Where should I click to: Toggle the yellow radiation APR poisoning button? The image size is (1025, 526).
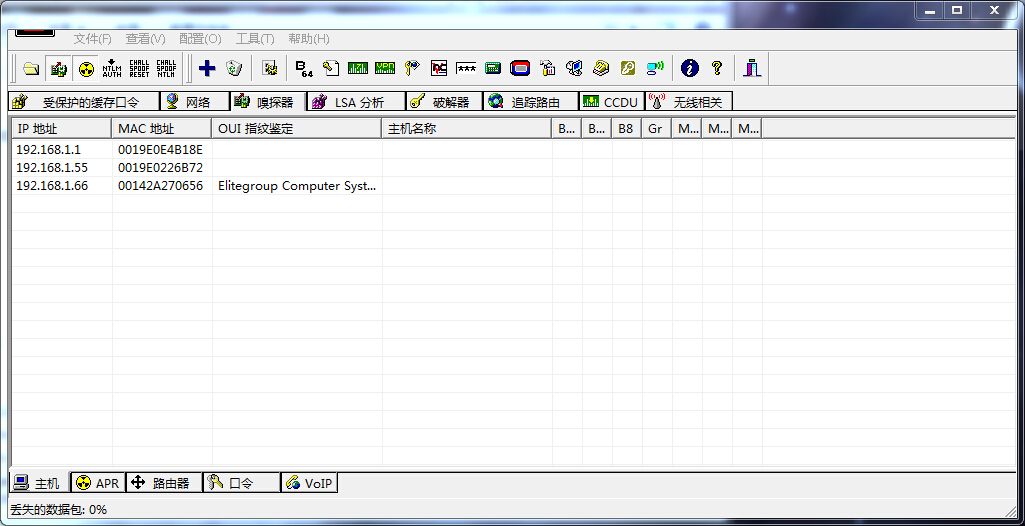tap(86, 68)
